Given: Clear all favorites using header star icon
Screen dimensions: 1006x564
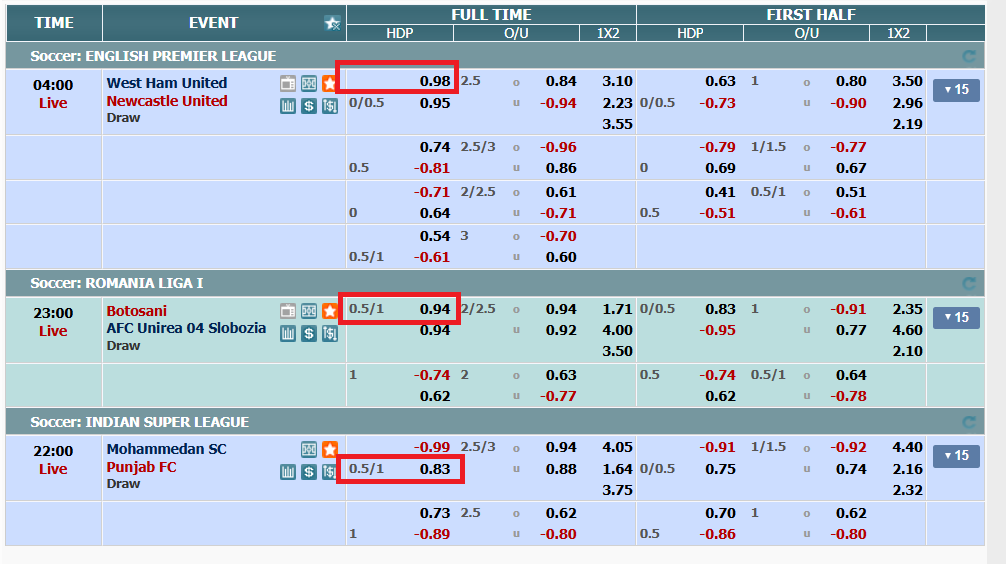Looking at the screenshot, I should coord(332,23).
